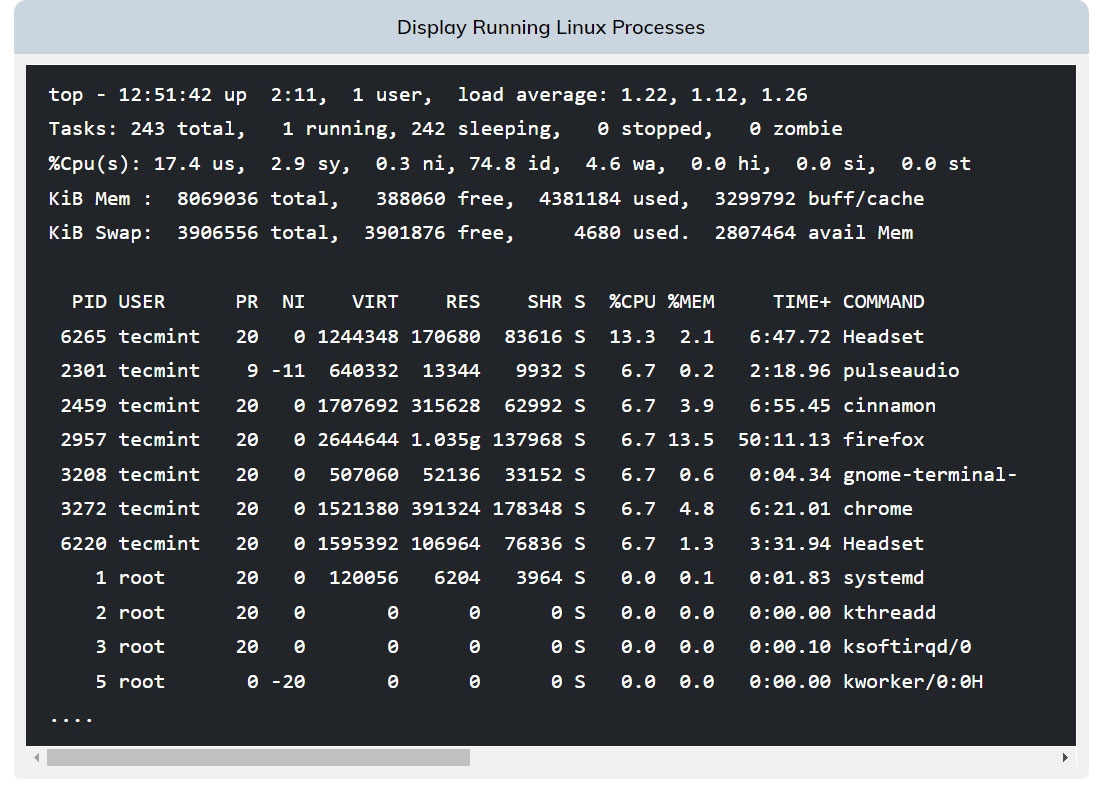Click PID 6265 in Headset row
Screen dimensions: 1106x787
83,336
